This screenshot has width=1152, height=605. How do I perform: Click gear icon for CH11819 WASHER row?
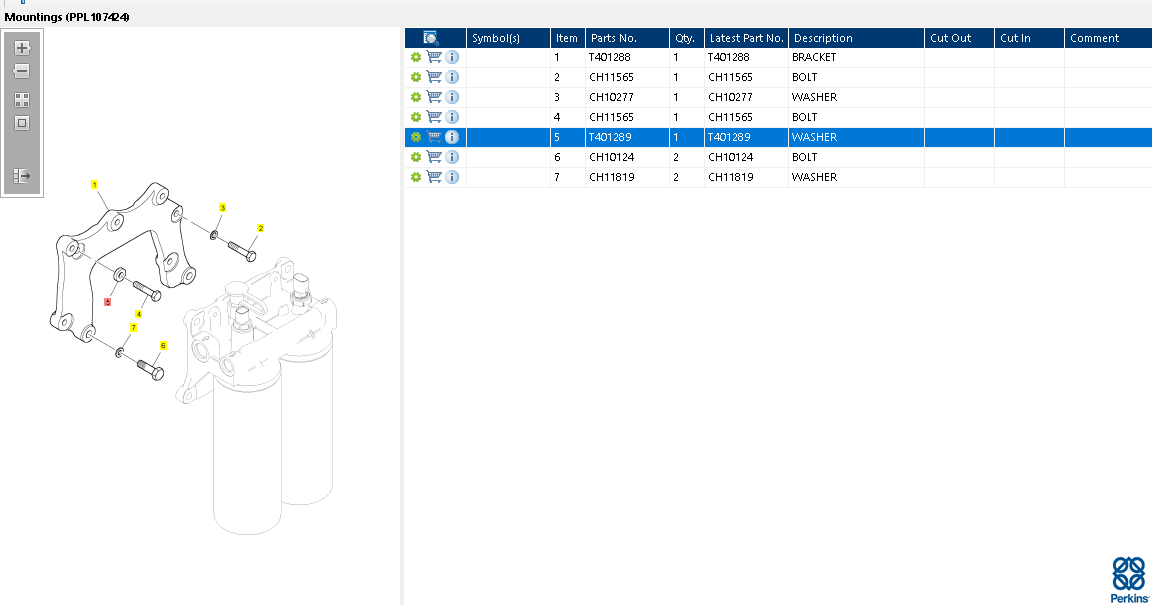[416, 177]
